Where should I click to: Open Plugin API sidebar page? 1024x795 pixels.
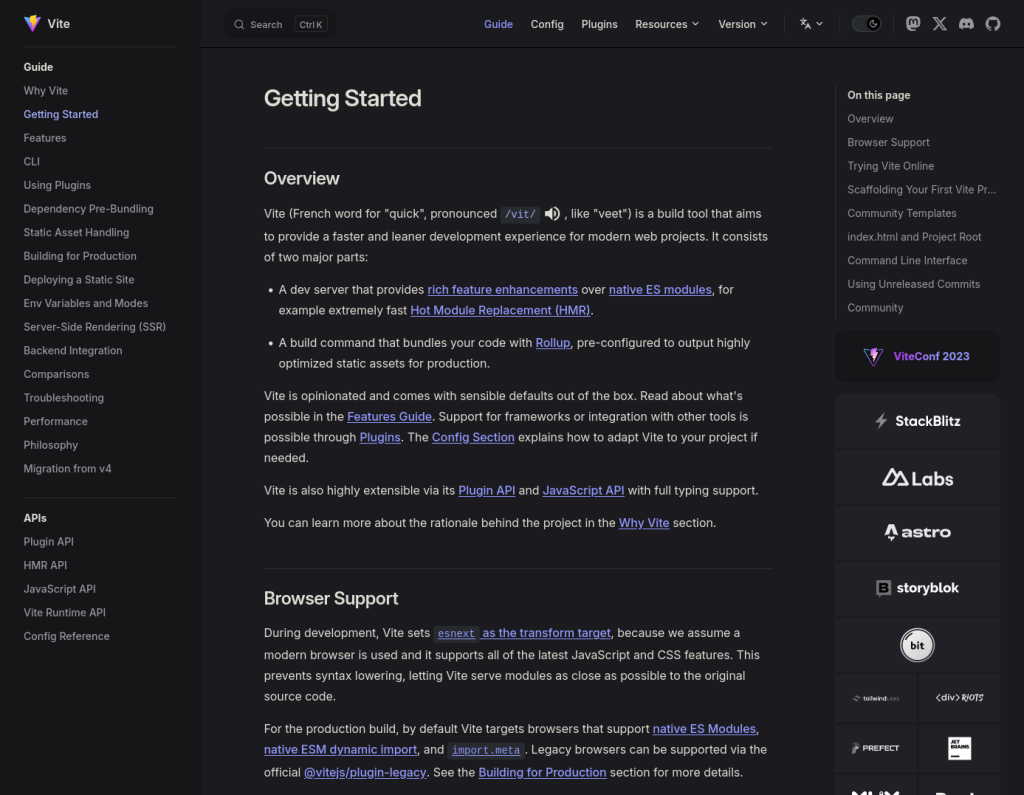48,542
